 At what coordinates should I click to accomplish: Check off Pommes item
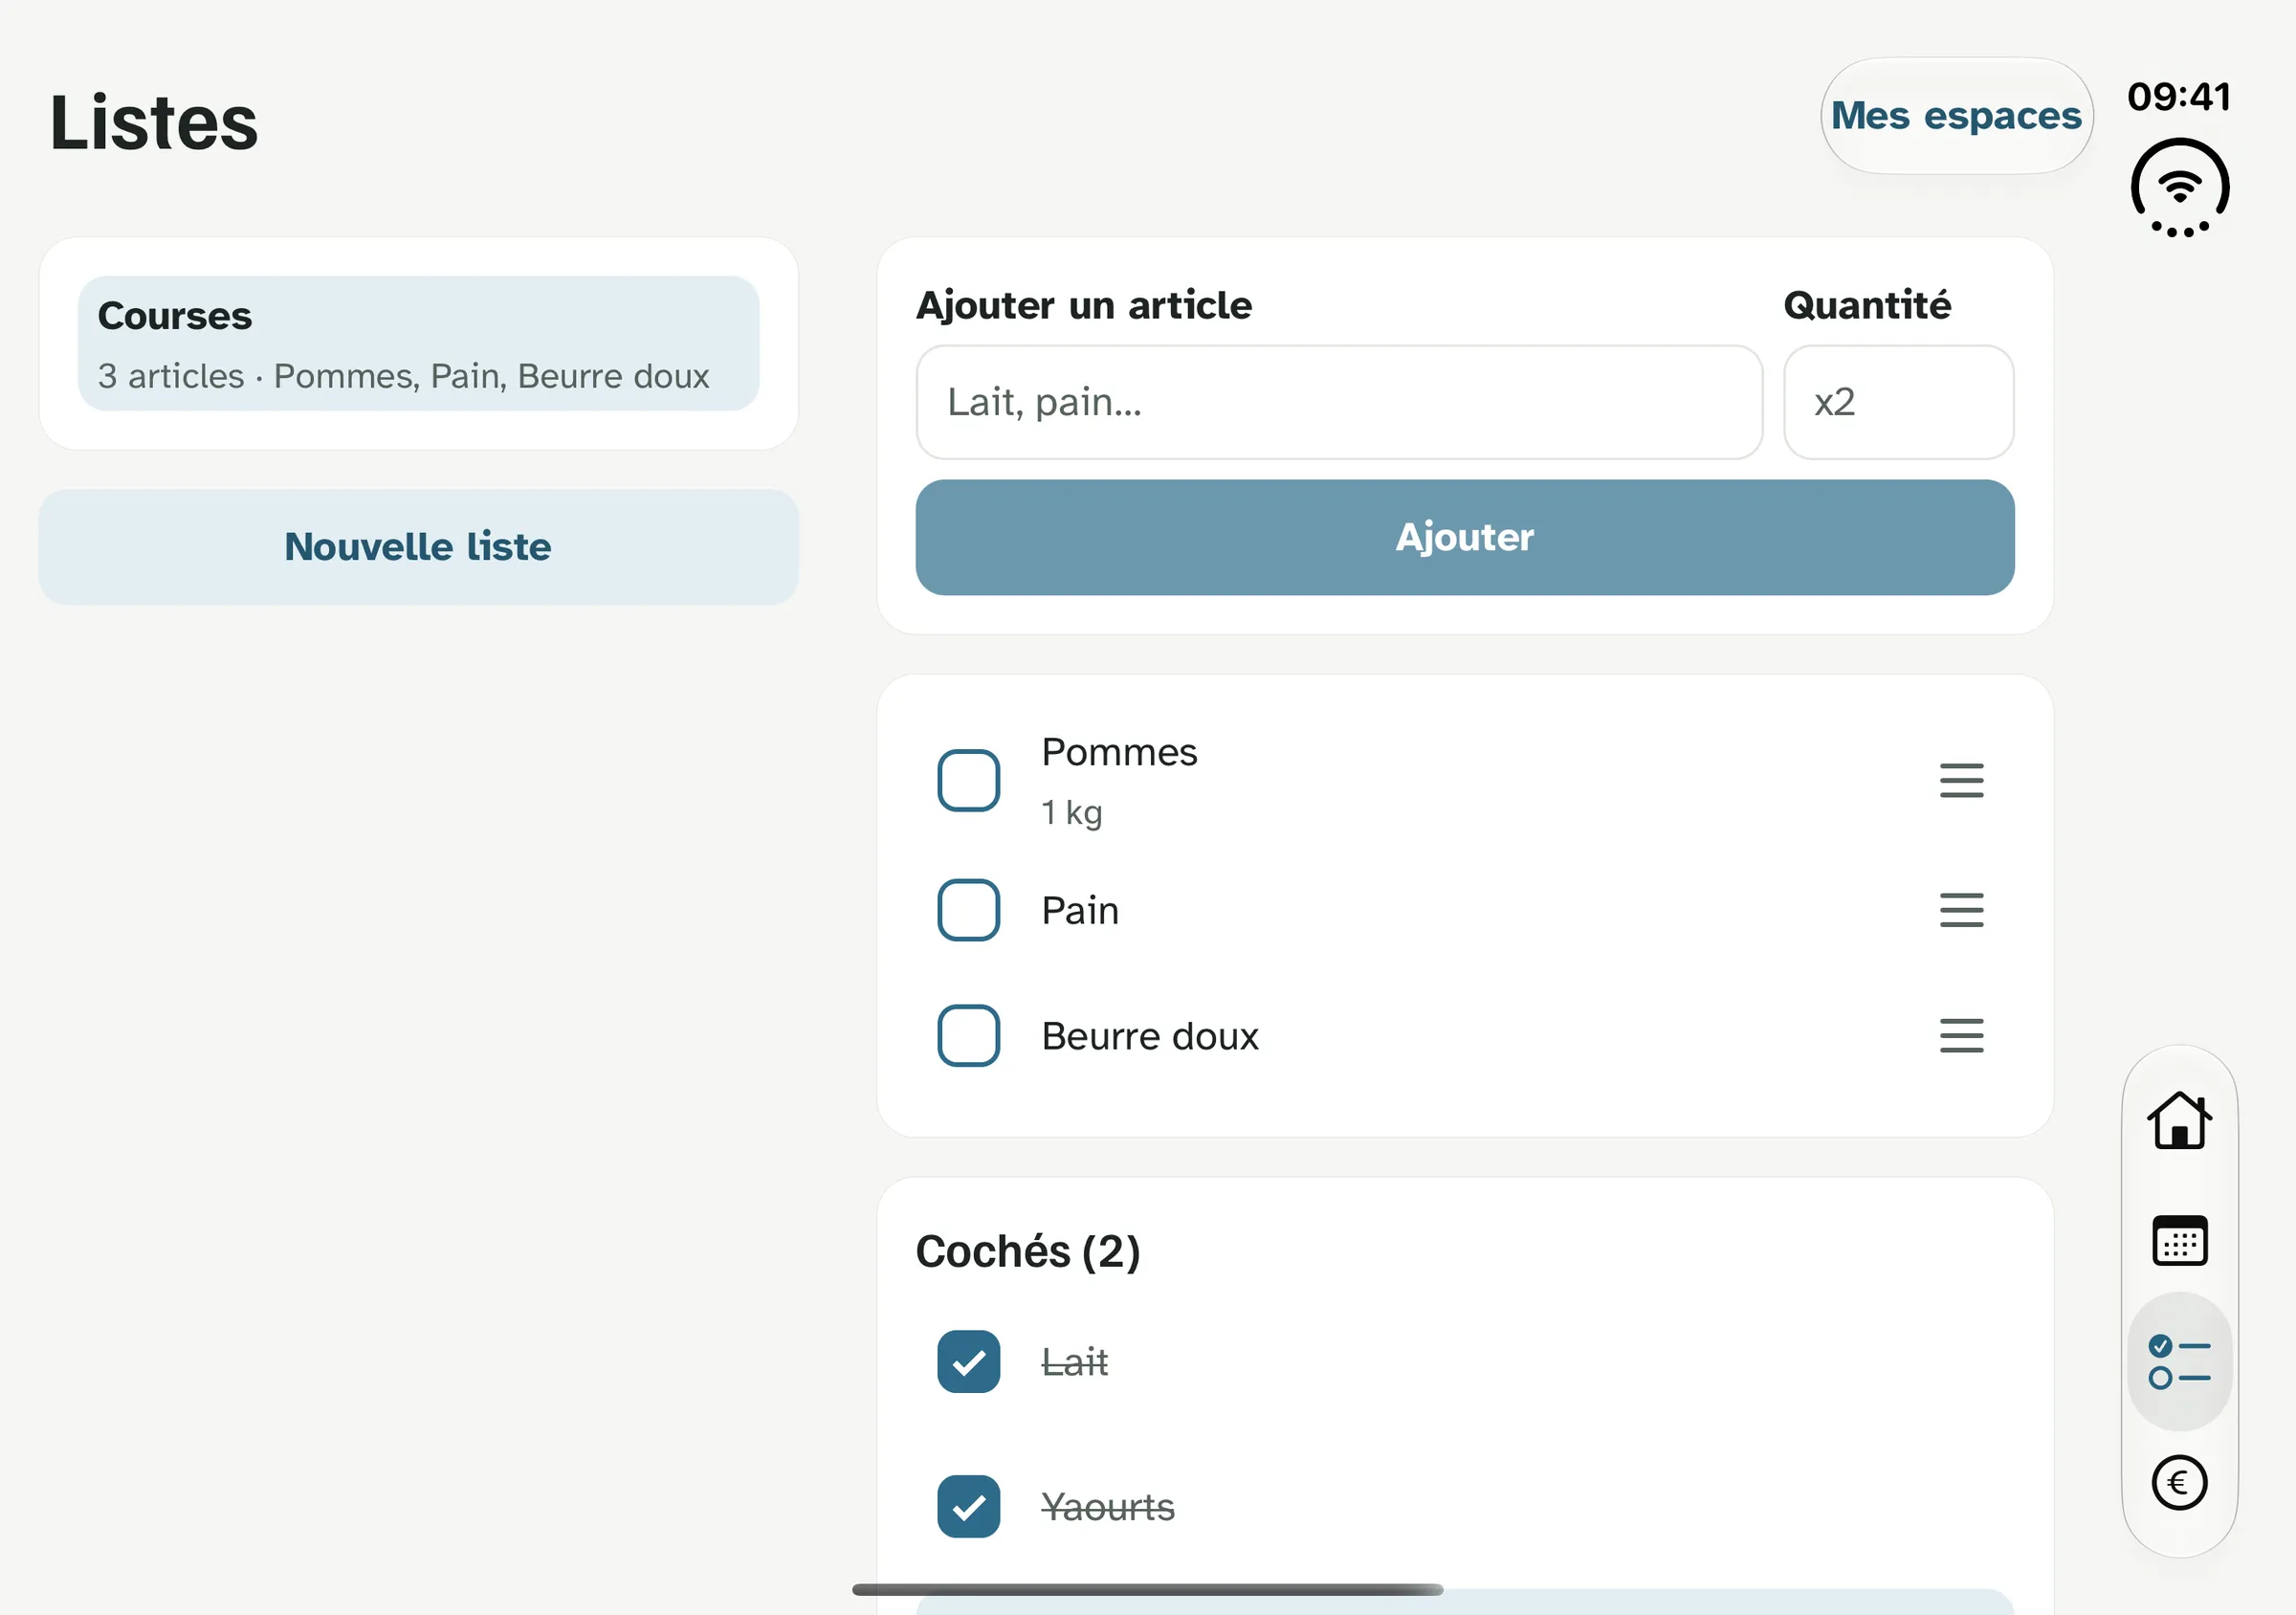pos(968,780)
